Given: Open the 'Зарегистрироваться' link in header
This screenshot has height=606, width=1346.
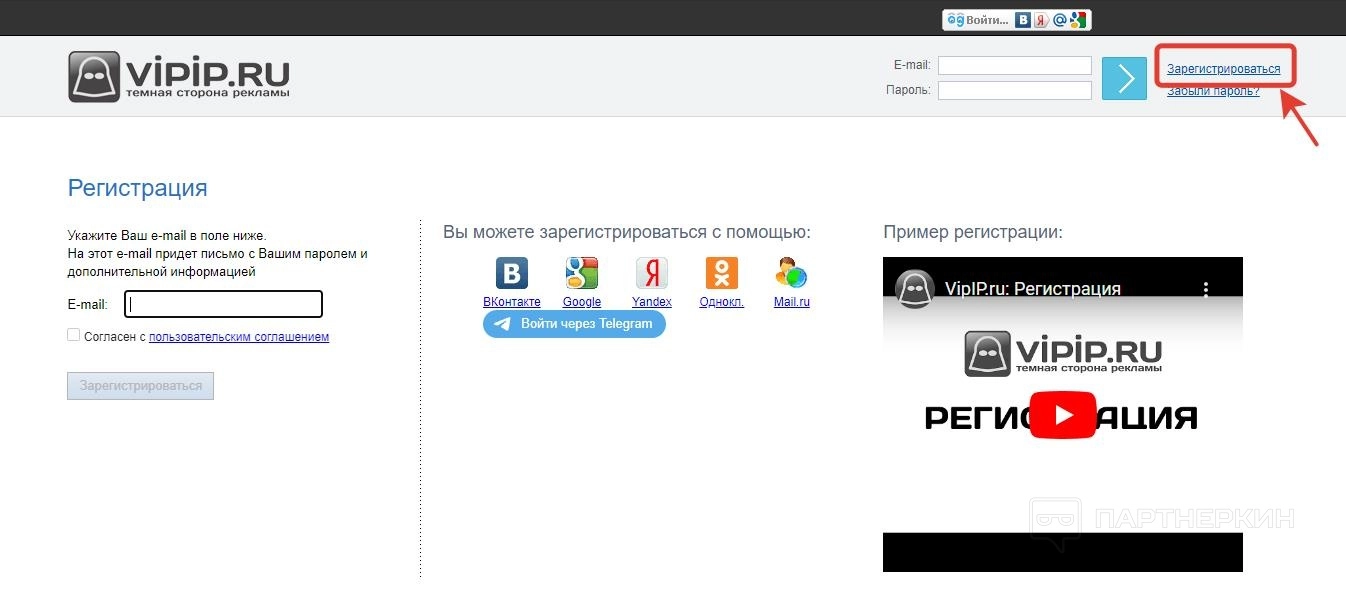Looking at the screenshot, I should pos(1223,69).
